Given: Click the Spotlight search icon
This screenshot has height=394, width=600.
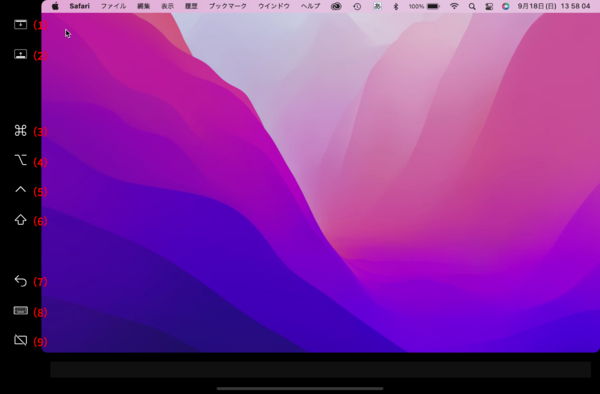Looking at the screenshot, I should coord(472,7).
